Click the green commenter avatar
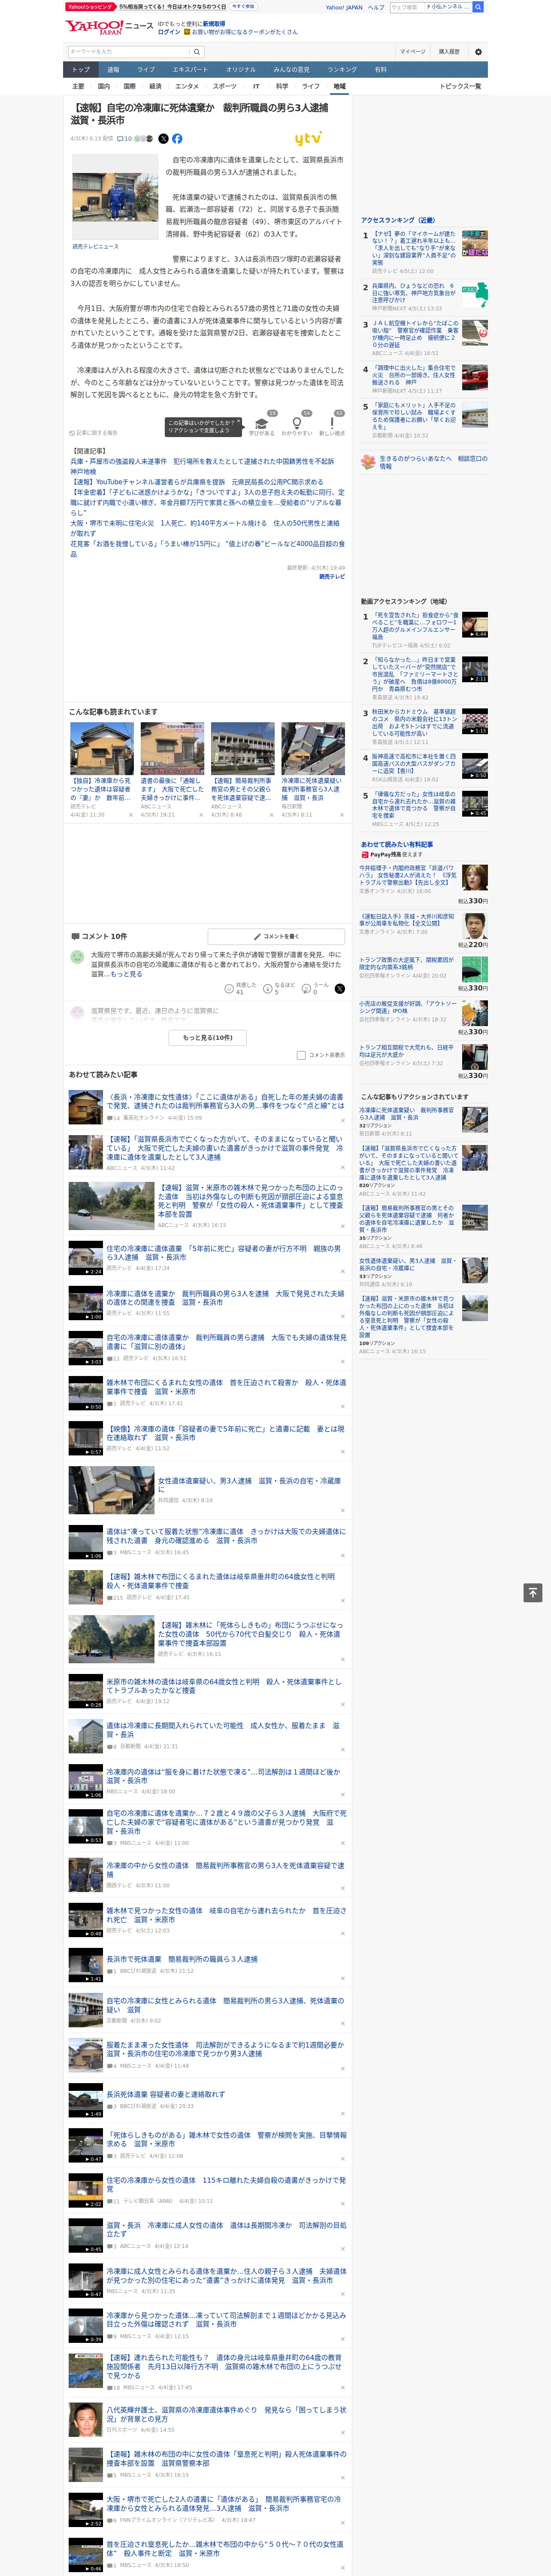This screenshot has width=551, height=2576. click(77, 957)
